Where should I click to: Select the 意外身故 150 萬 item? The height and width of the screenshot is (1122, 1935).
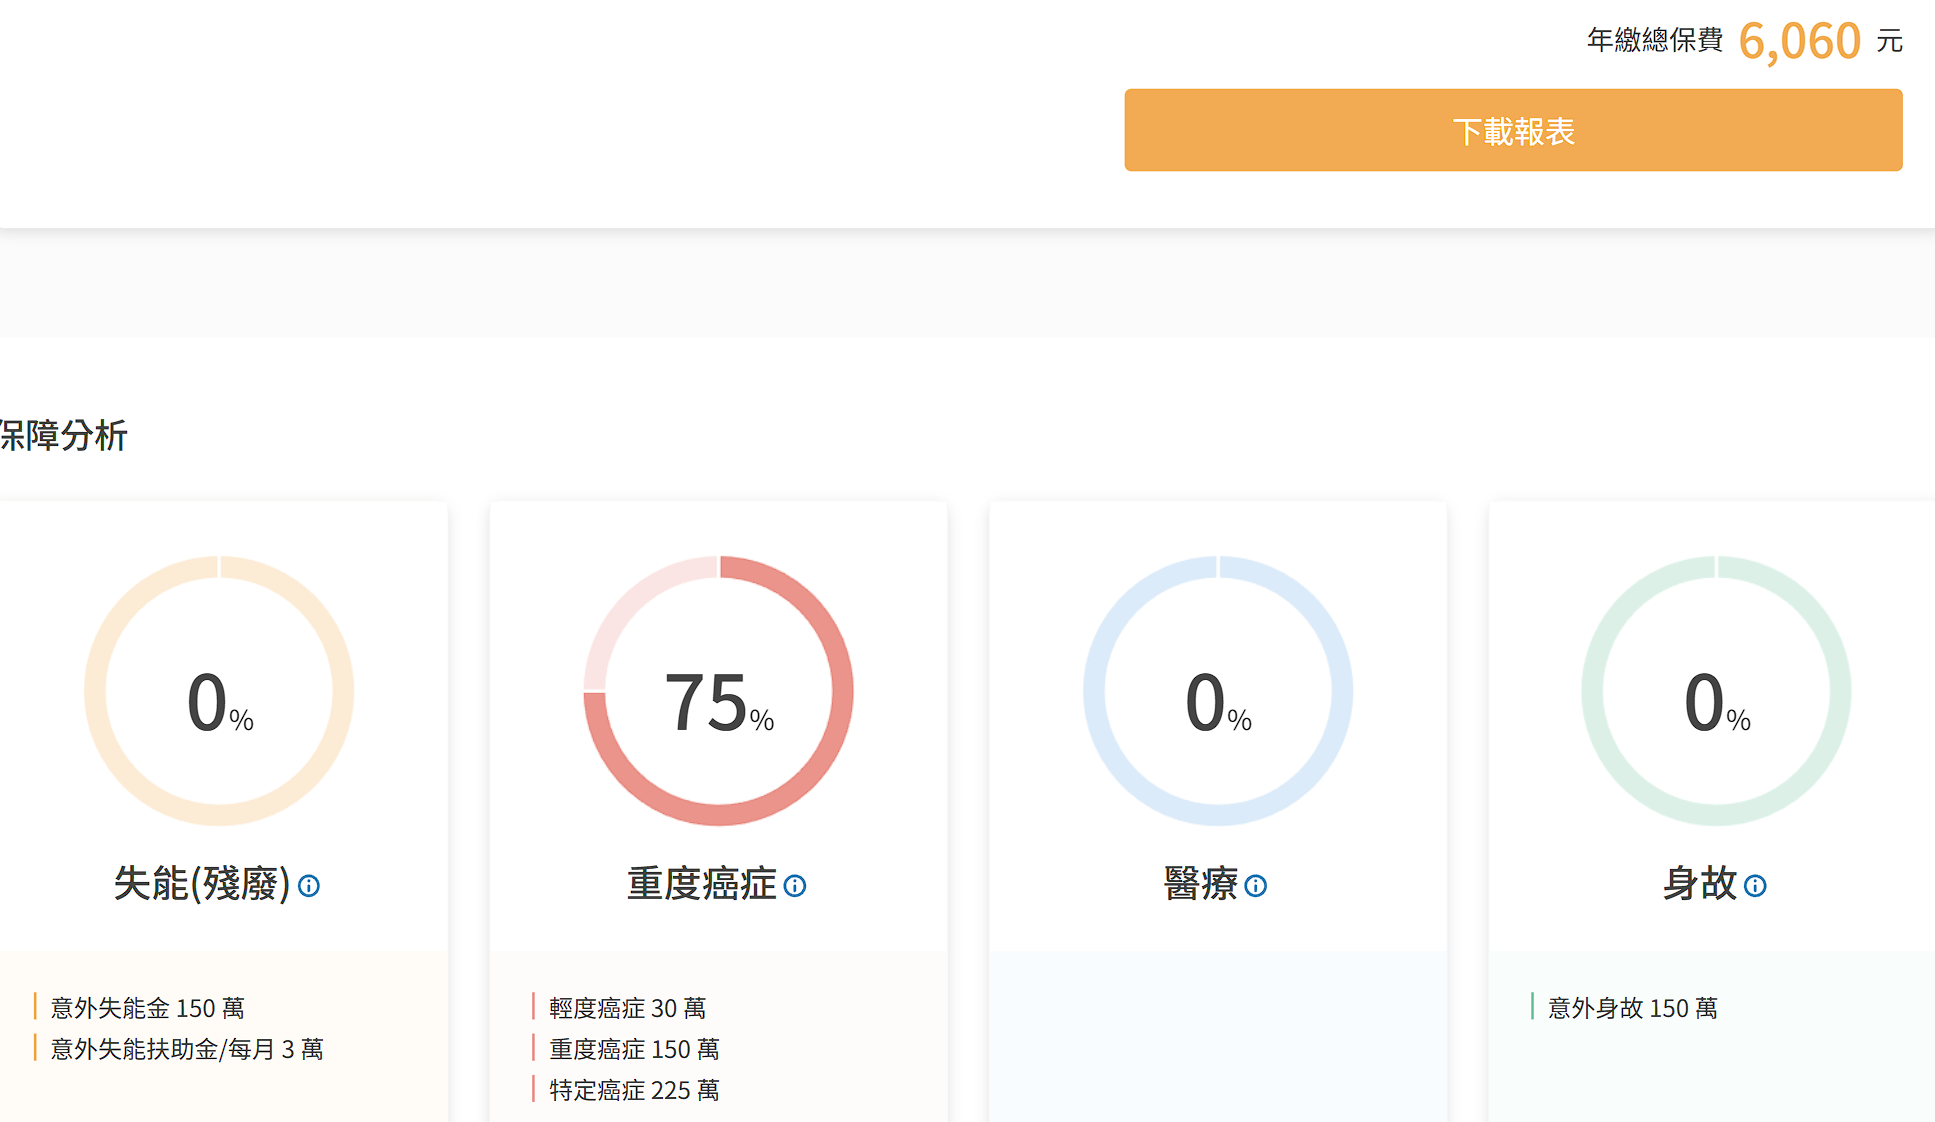pos(1632,1008)
